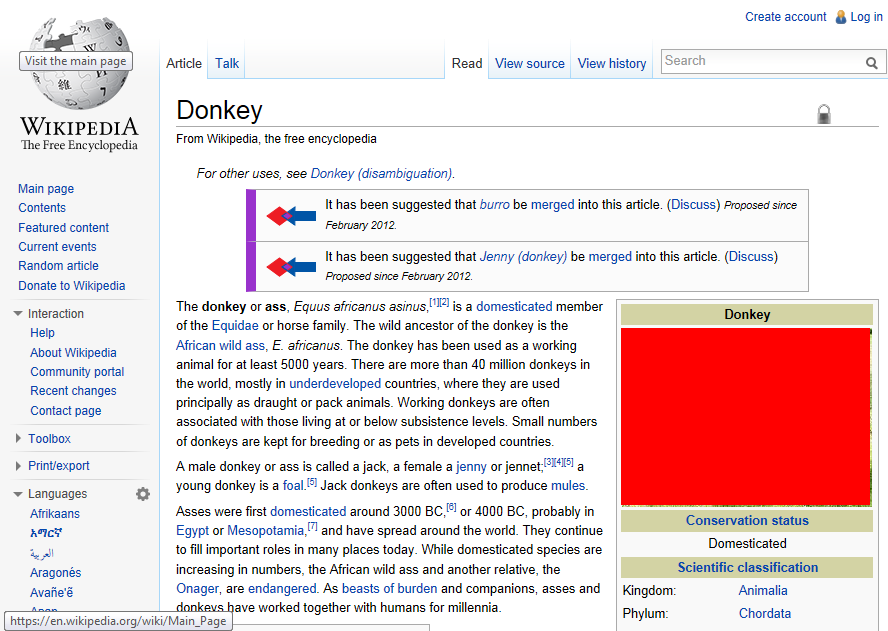Open Featured content link
The image size is (888, 631).
click(x=63, y=228)
